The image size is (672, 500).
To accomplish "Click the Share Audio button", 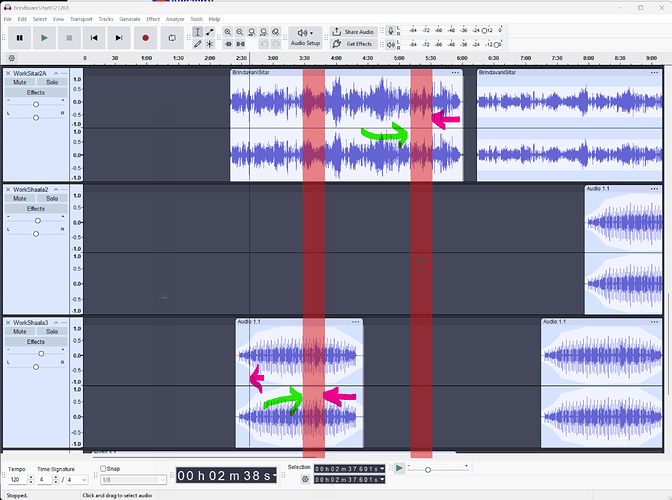I will (354, 32).
